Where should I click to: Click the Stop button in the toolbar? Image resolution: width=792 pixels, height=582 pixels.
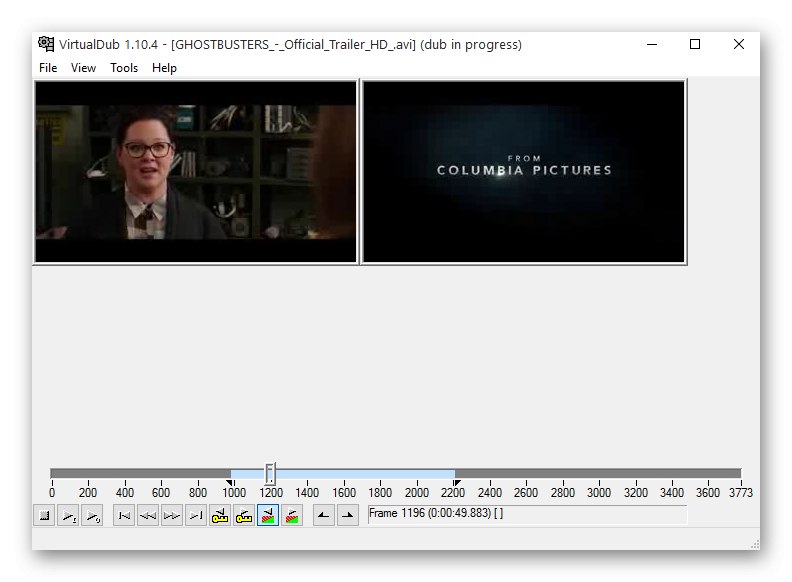coord(44,516)
